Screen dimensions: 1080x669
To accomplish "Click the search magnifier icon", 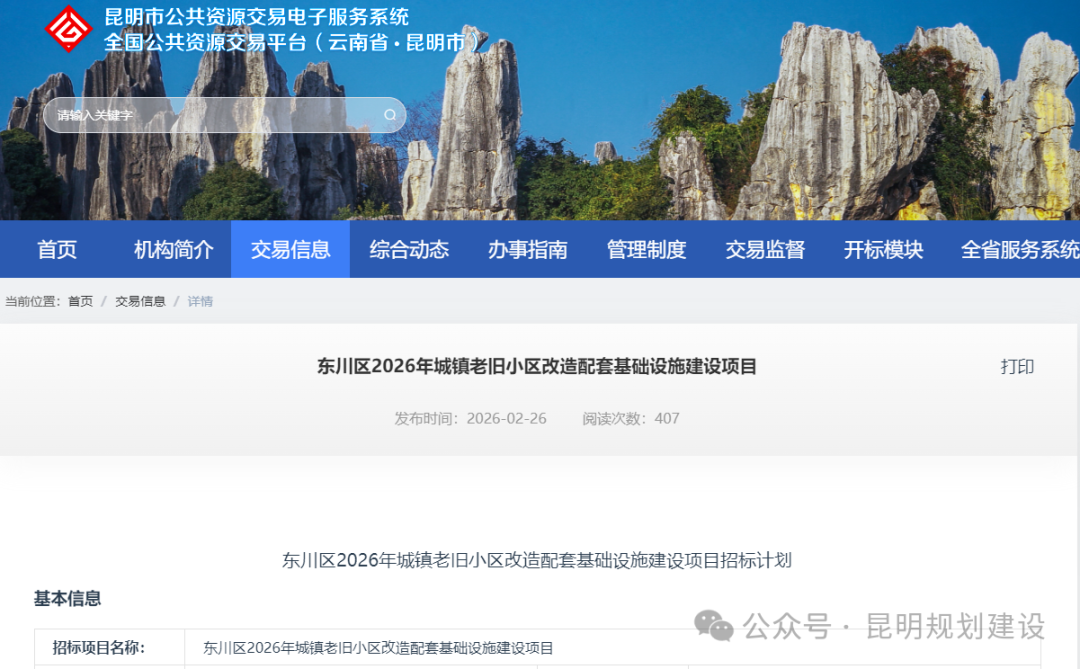I will (390, 115).
